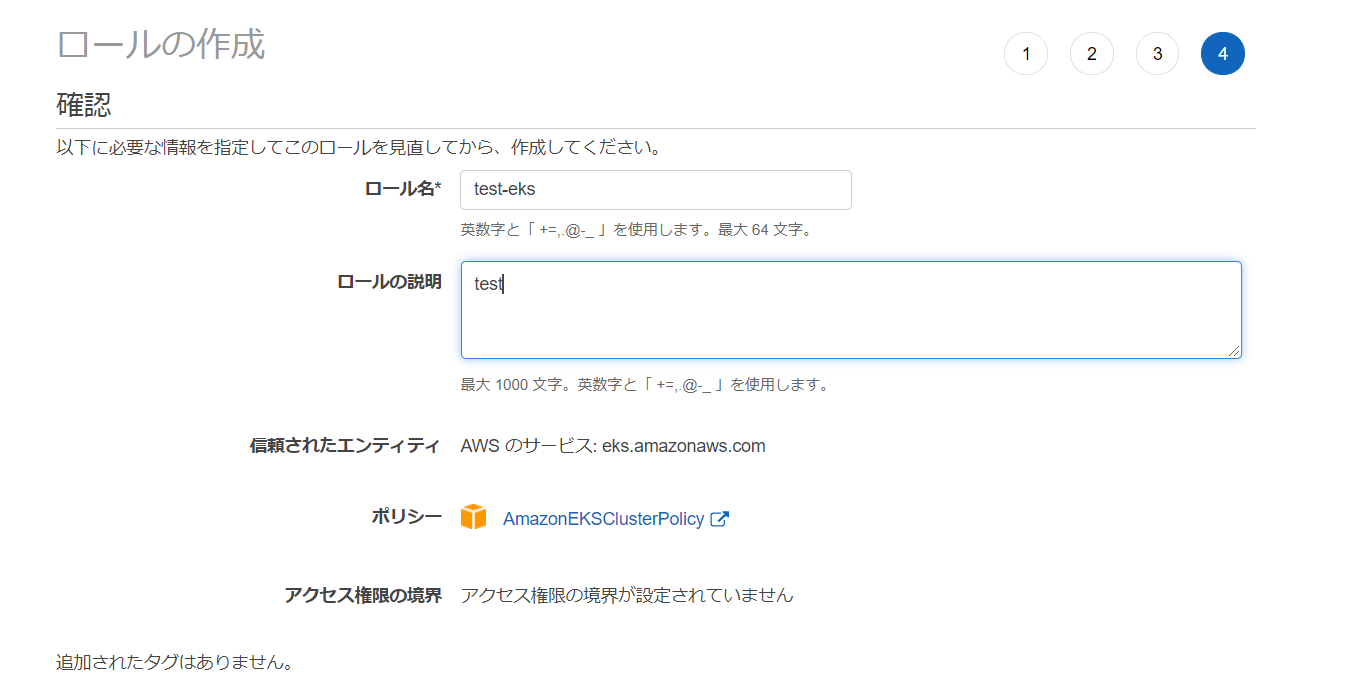Click the アクセス権限の境界が設定されていません text
The image size is (1366, 687).
[627, 596]
